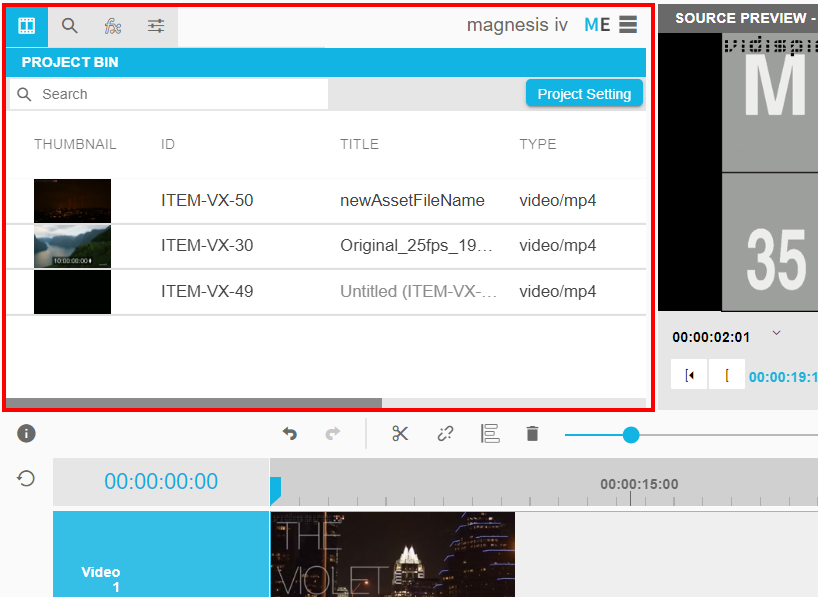Undo the last edit
This screenshot has width=818, height=597.
(x=290, y=433)
